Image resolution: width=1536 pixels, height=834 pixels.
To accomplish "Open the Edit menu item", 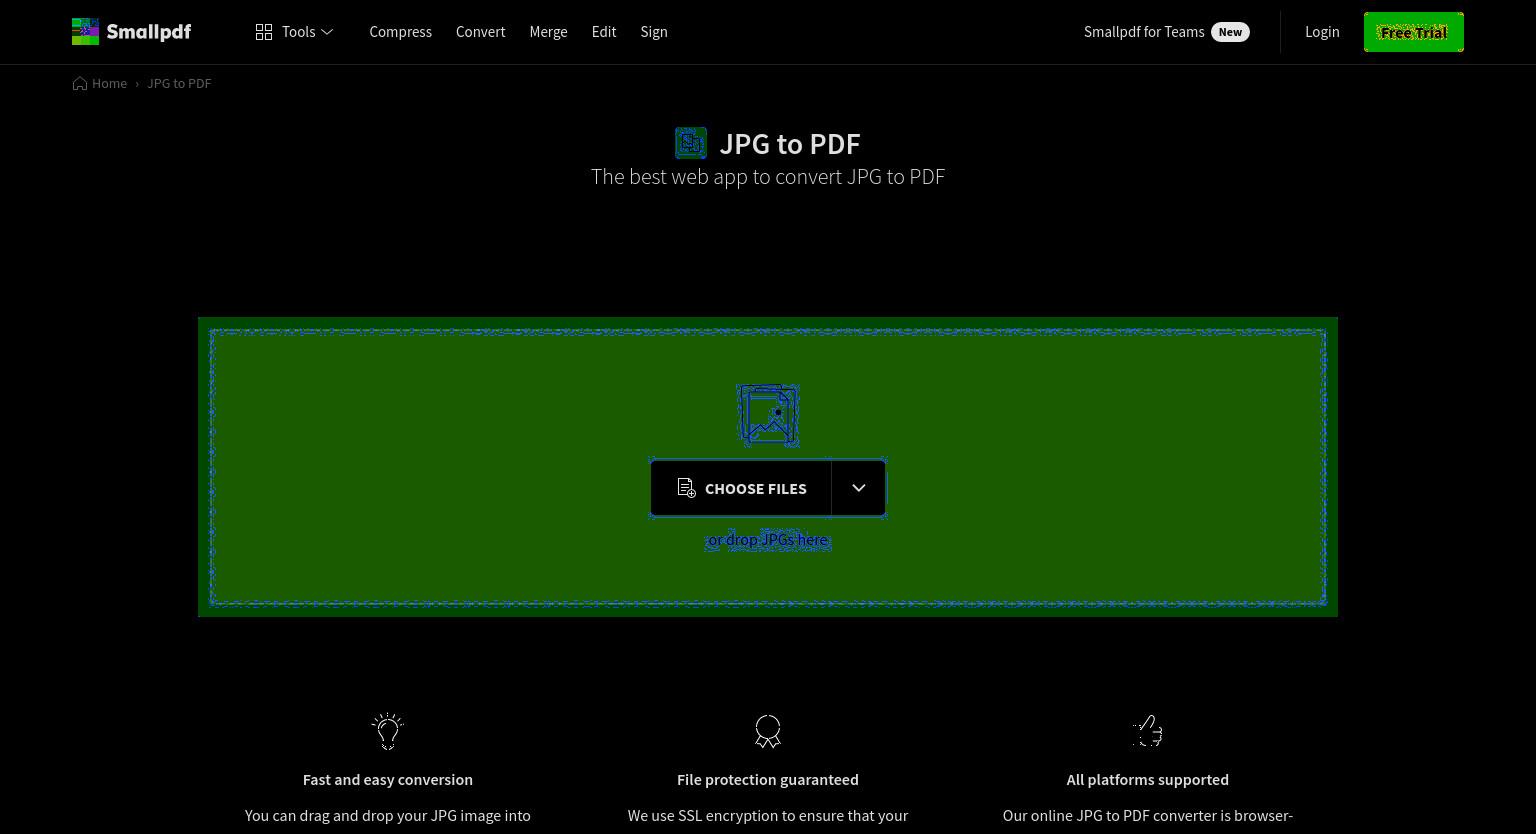I will pyautogui.click(x=604, y=32).
